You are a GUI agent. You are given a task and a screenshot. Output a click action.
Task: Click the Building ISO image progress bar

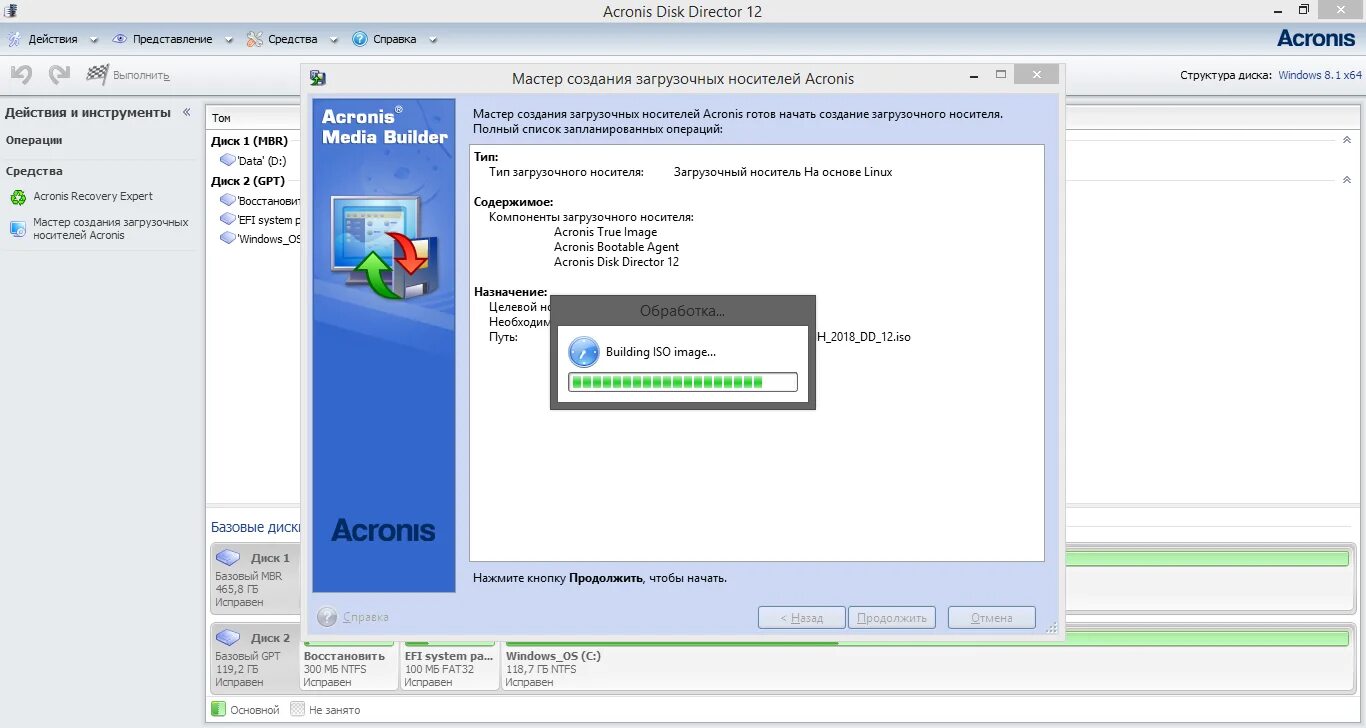pos(683,382)
